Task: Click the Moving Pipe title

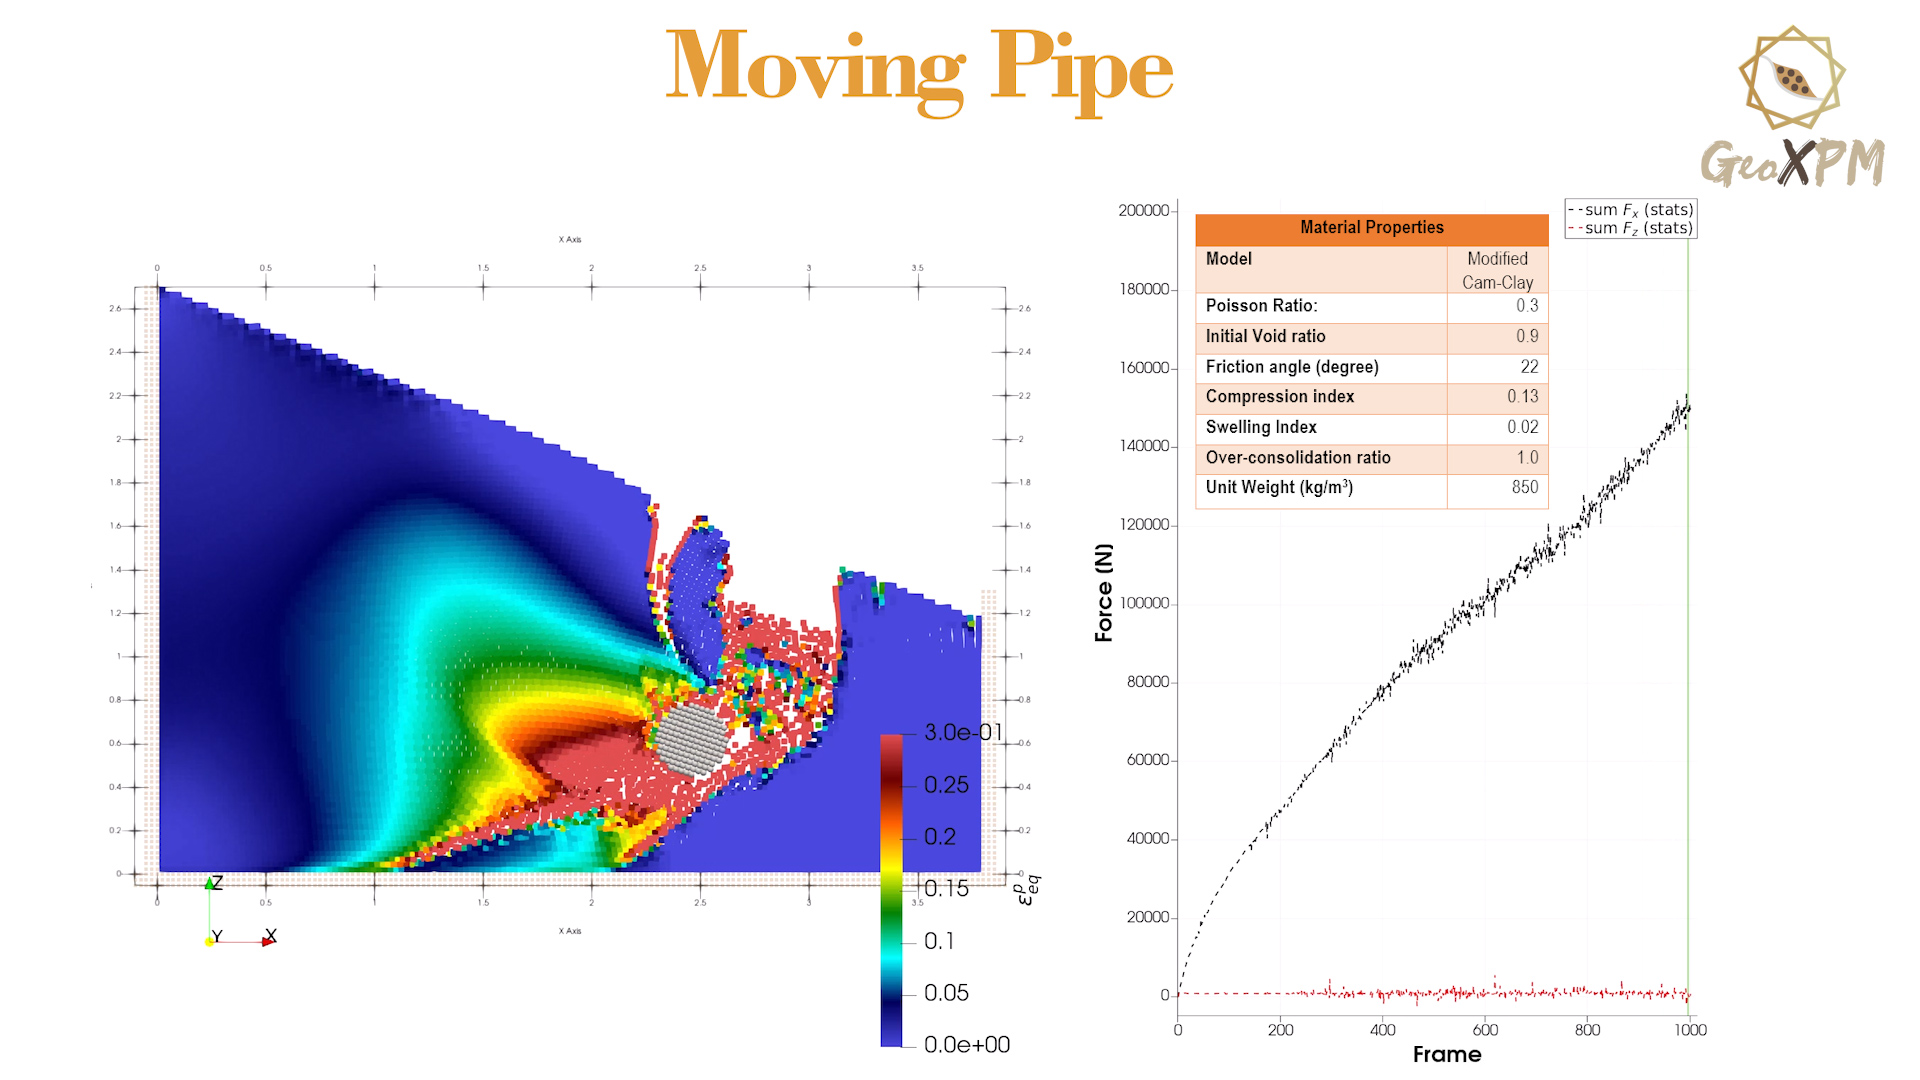Action: point(919,68)
